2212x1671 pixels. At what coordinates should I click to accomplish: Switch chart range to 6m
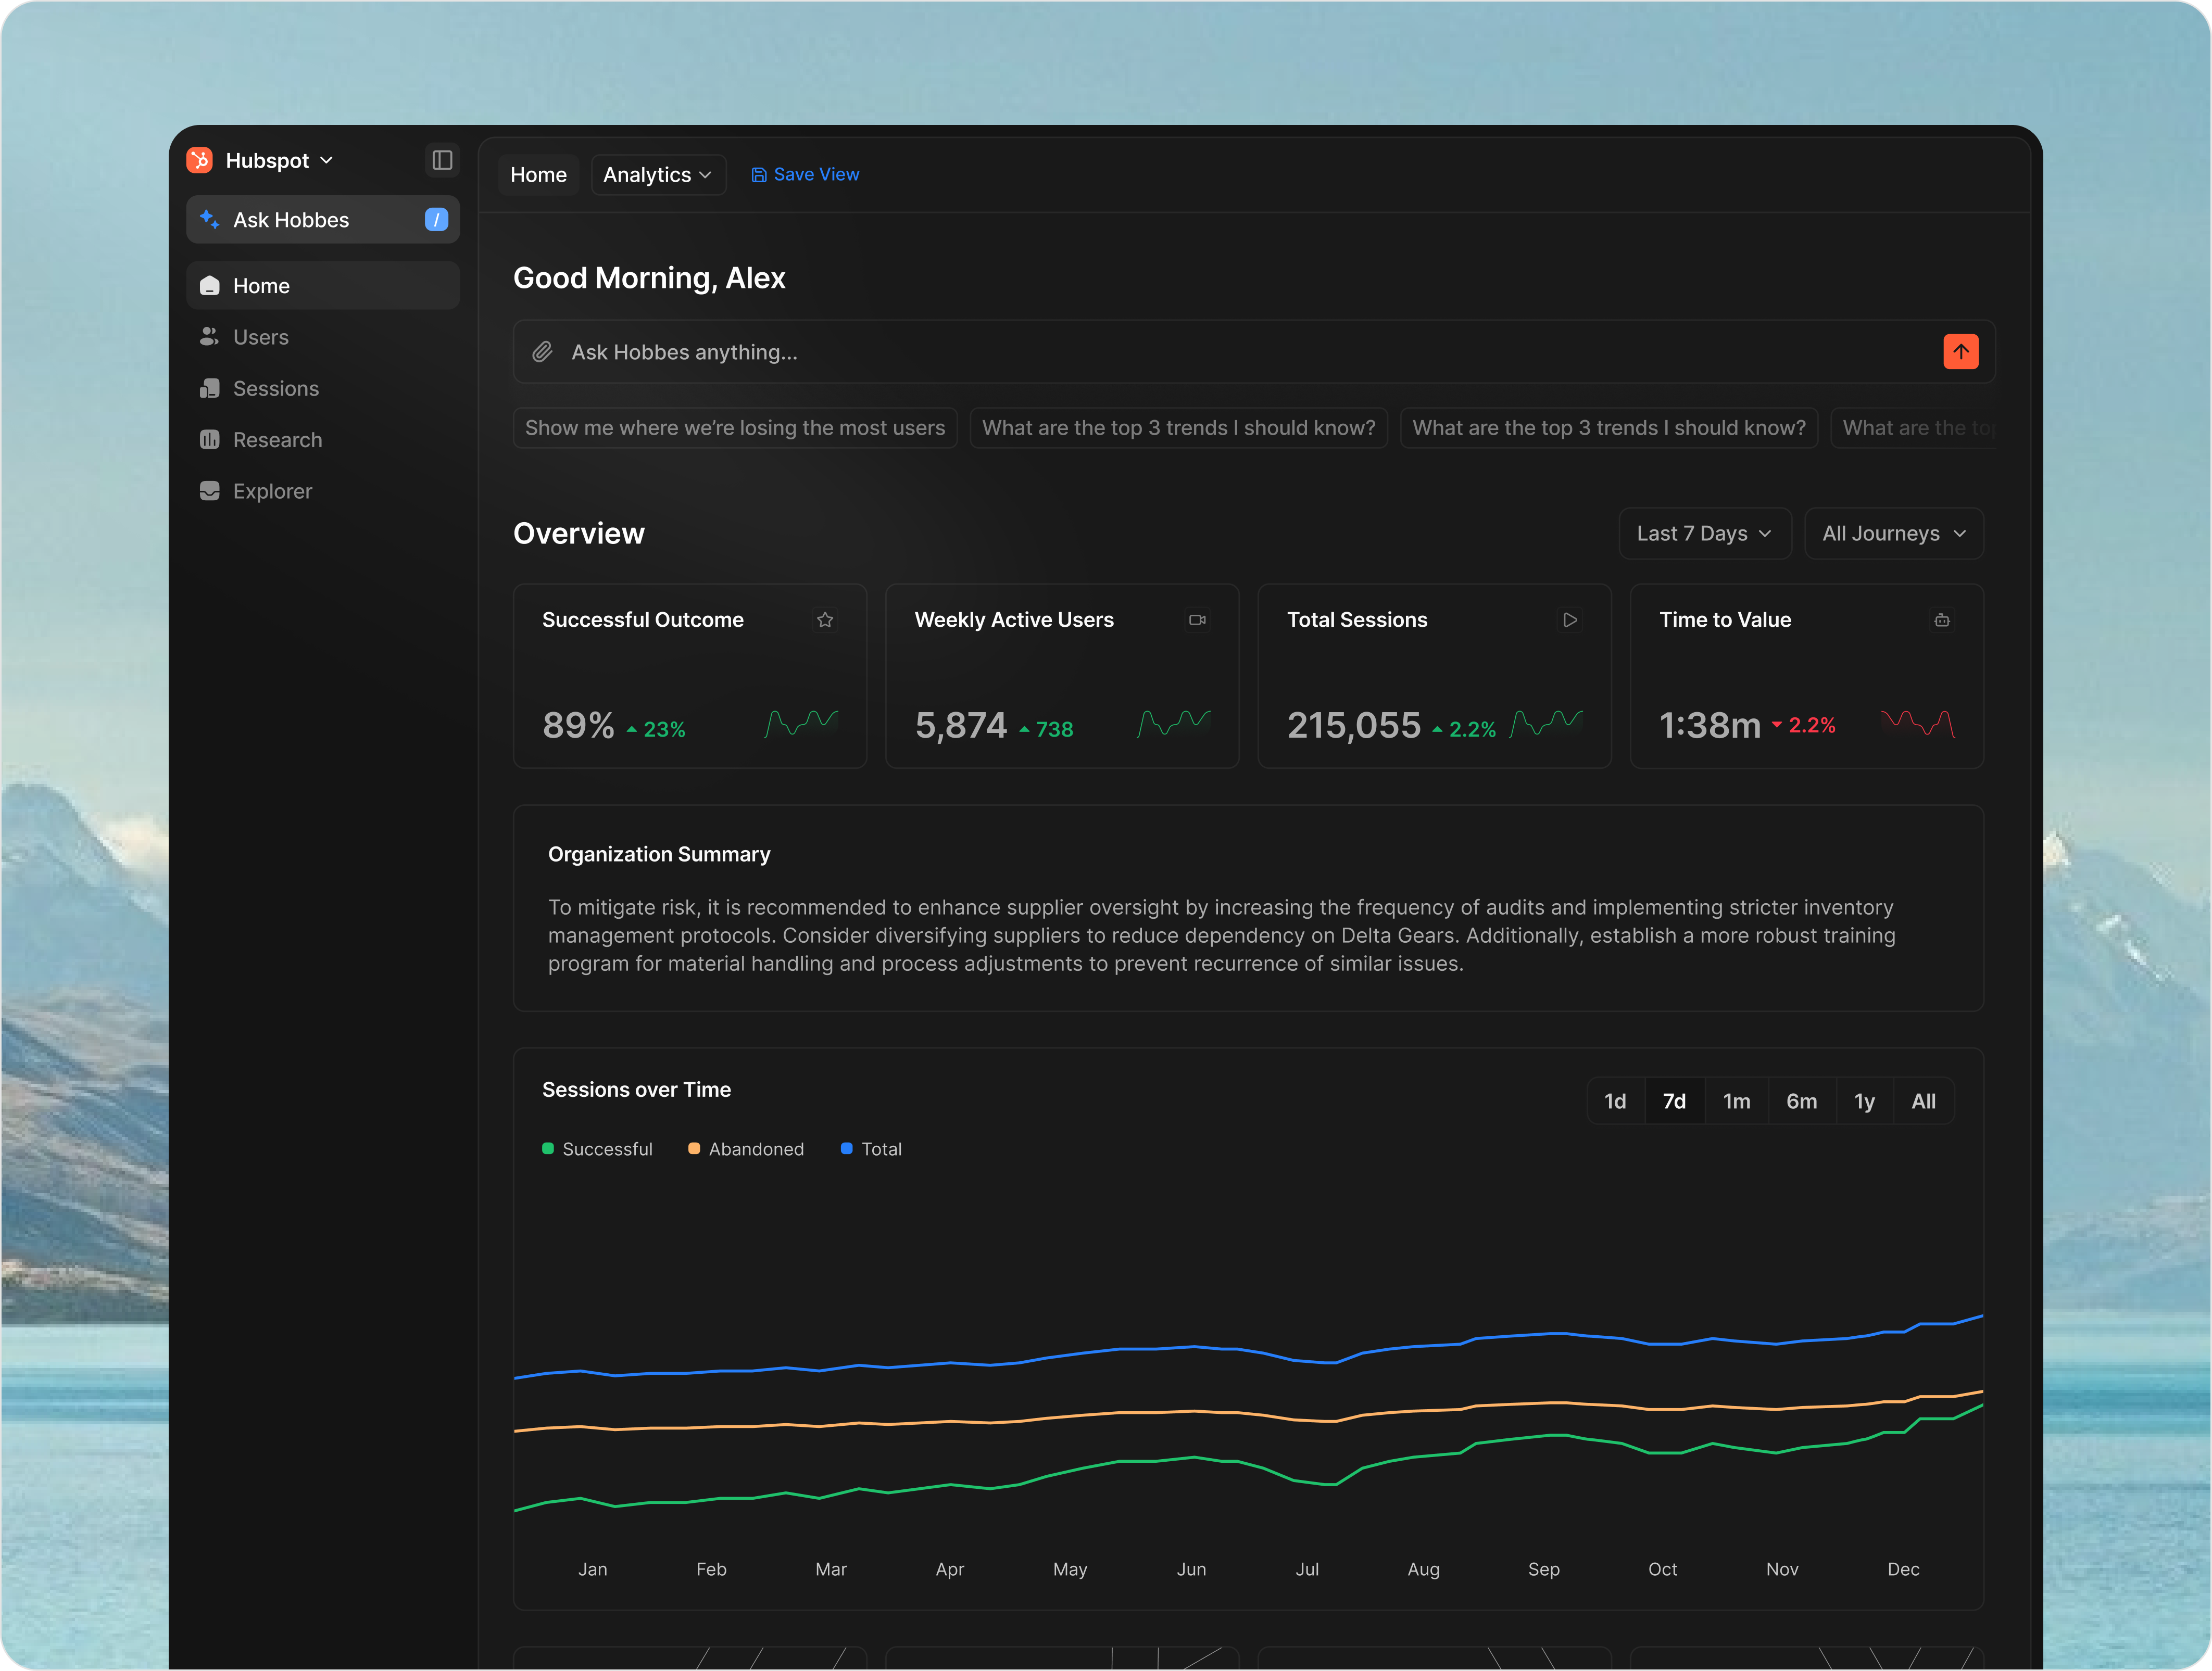(1801, 1101)
